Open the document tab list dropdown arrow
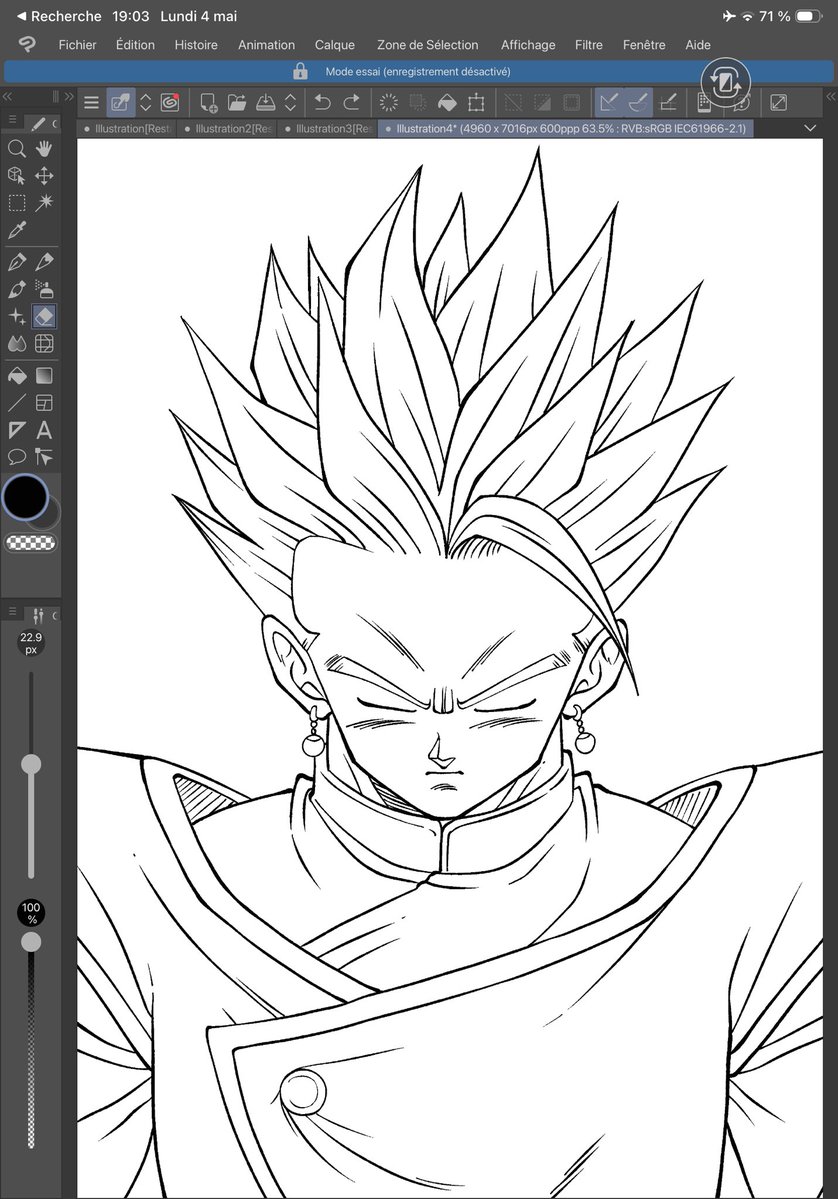 [x=810, y=128]
